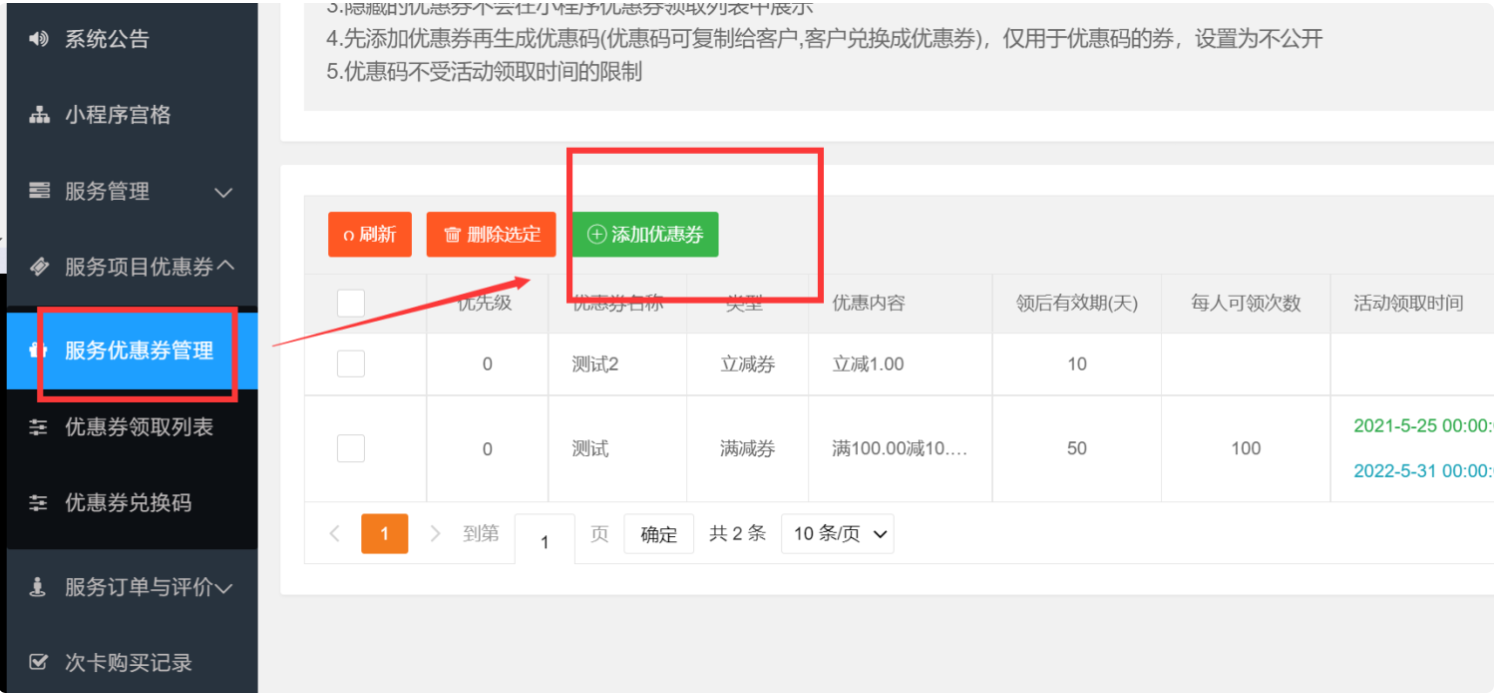Click the 满100.00减10… content cell
The width and height of the screenshot is (1494, 698).
pyautogui.click(x=900, y=449)
